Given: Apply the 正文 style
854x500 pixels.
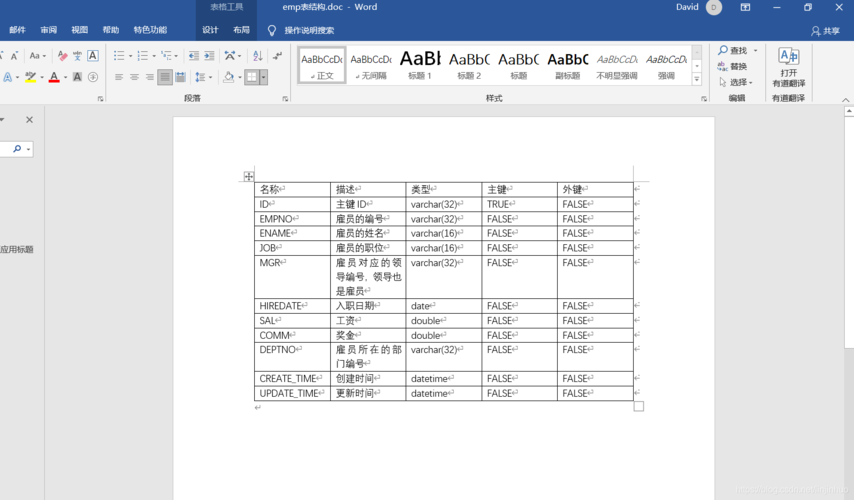Looking at the screenshot, I should (322, 65).
